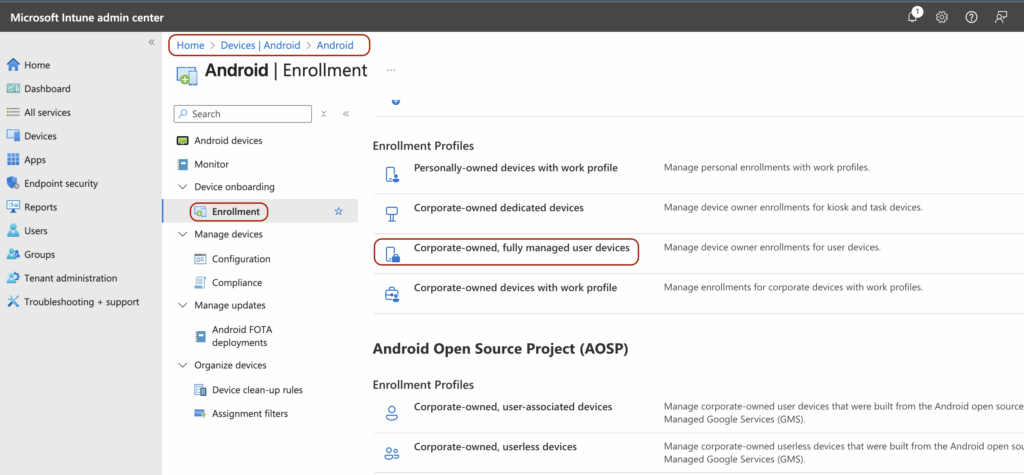Image resolution: width=1024 pixels, height=475 pixels.
Task: Click Home link in the breadcrumb
Action: (x=190, y=45)
